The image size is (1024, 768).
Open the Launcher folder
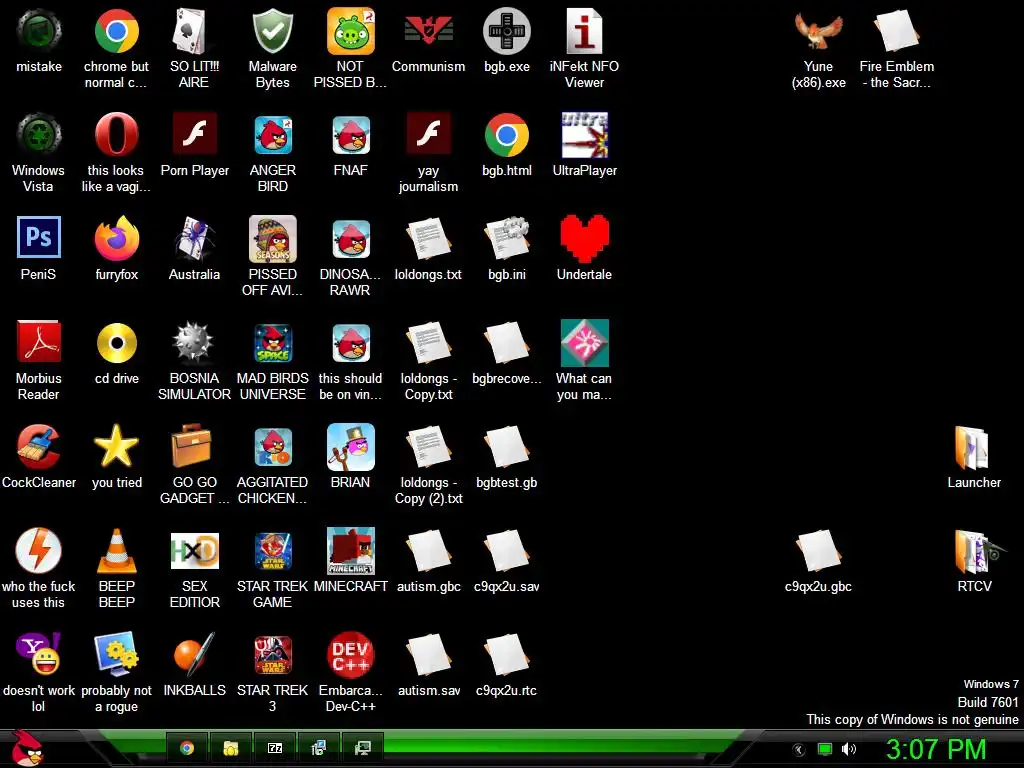(973, 447)
